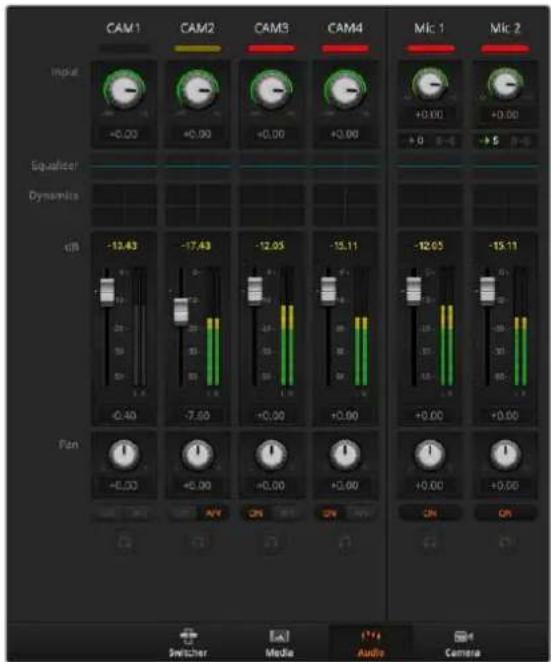
Task: Click the CAM2 peak level -17.43
Action: [196, 246]
